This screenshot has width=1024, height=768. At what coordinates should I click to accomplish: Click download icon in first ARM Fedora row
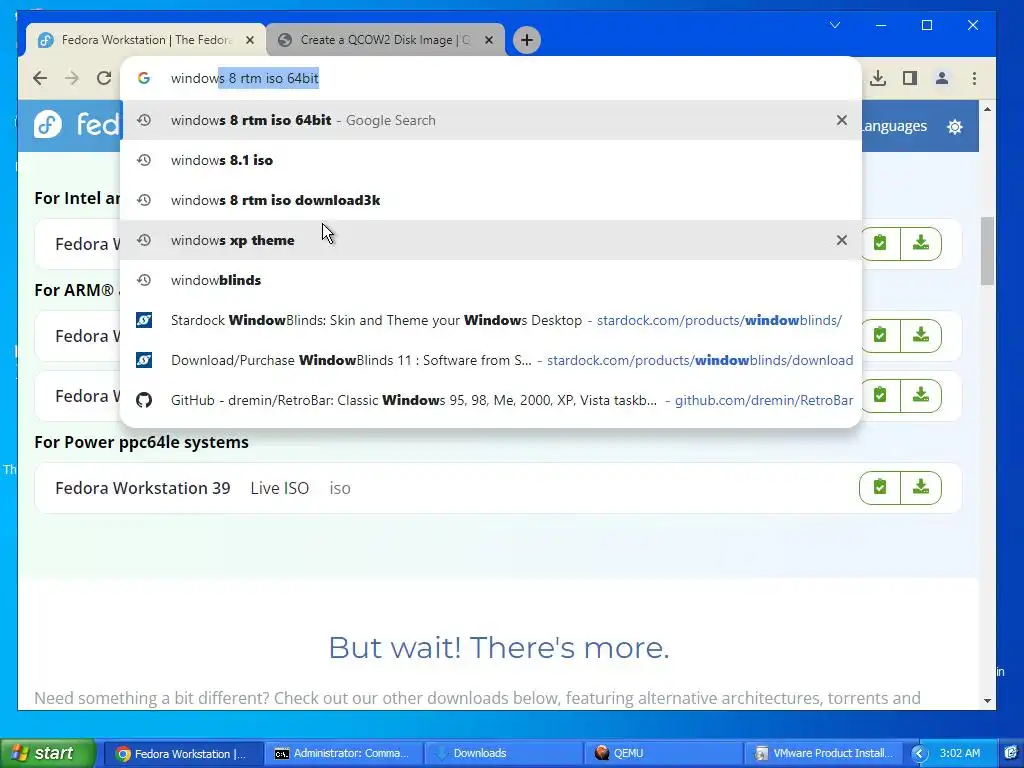[x=921, y=336]
